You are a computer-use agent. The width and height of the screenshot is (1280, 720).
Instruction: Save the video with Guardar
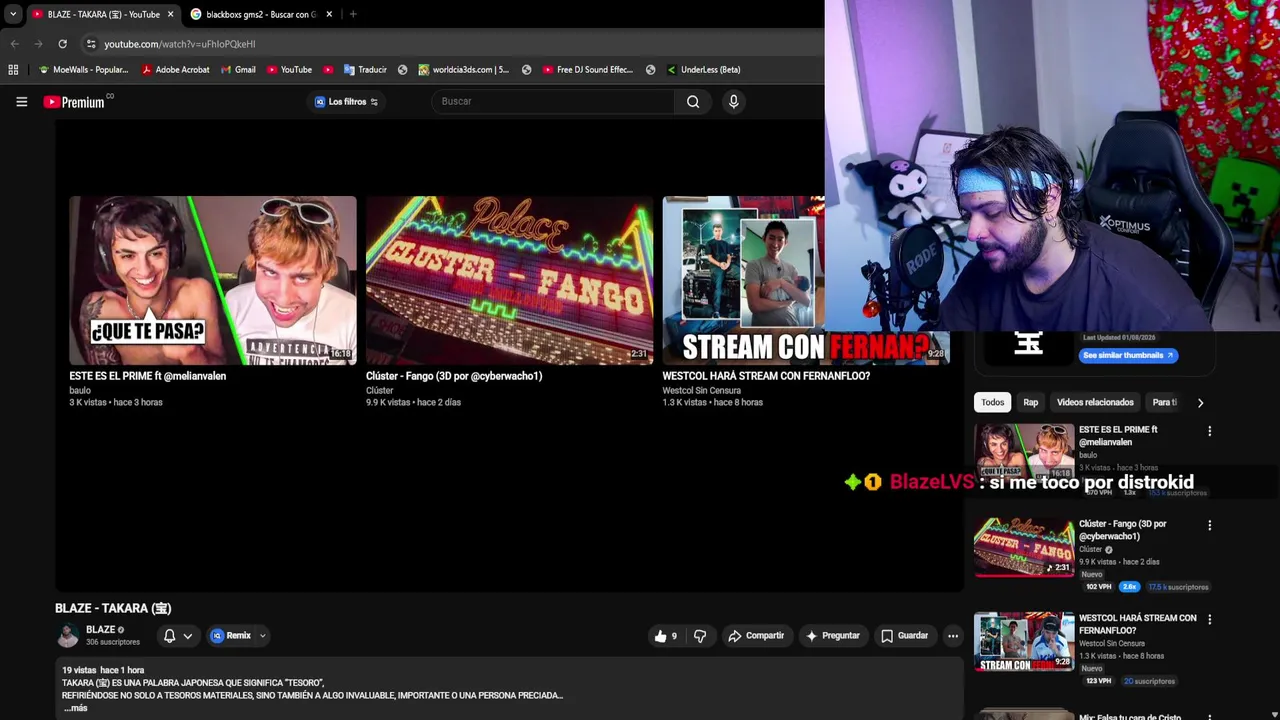click(904, 636)
